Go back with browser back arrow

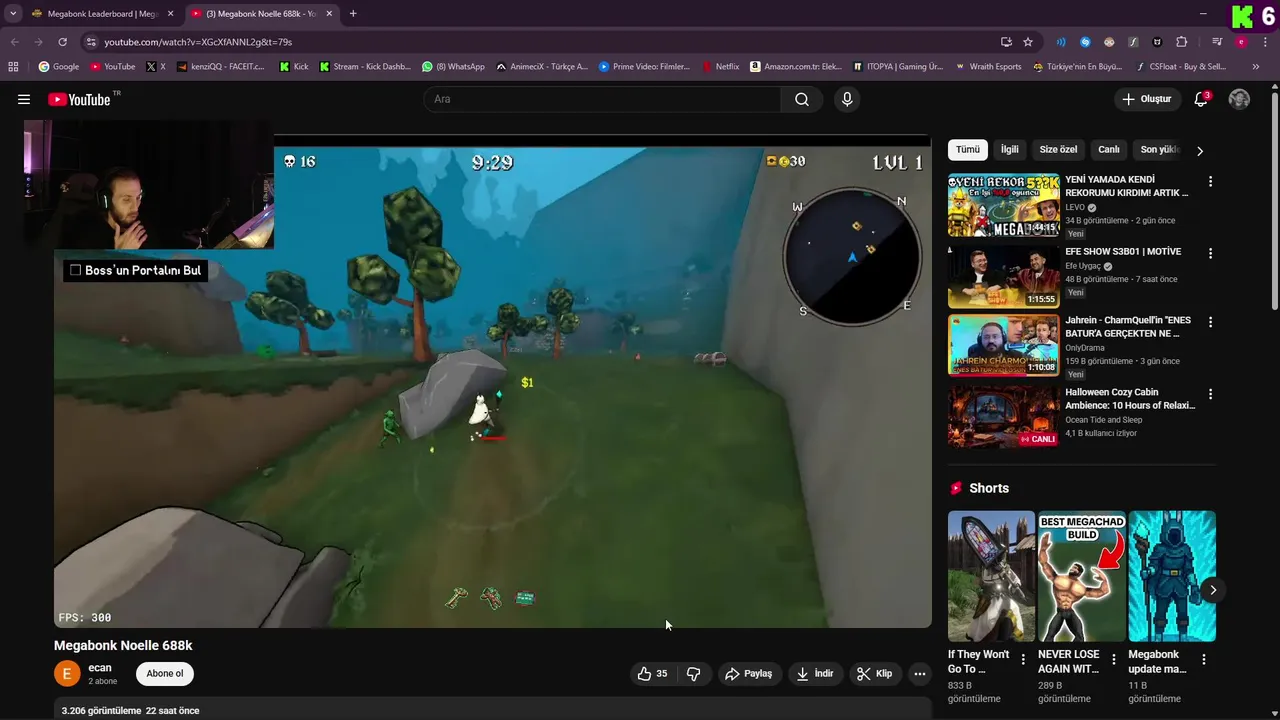(14, 42)
